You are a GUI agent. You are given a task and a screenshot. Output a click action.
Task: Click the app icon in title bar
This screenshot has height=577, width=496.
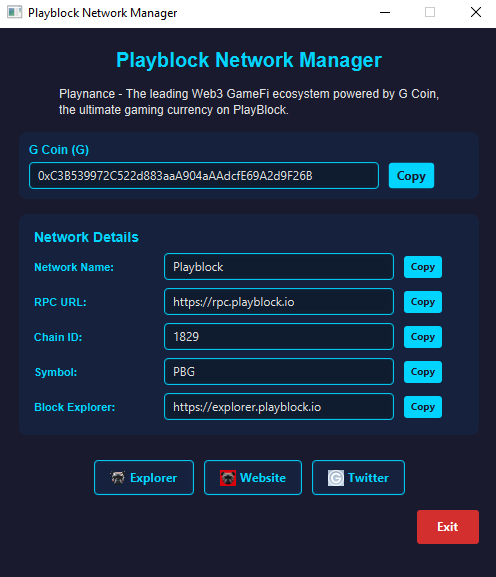click(14, 12)
